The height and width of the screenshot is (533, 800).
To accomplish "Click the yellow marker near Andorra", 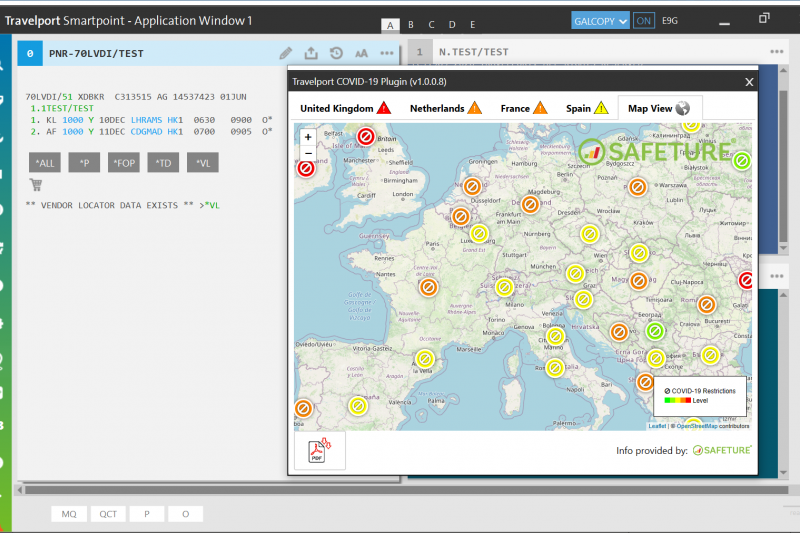I will coord(424,359).
